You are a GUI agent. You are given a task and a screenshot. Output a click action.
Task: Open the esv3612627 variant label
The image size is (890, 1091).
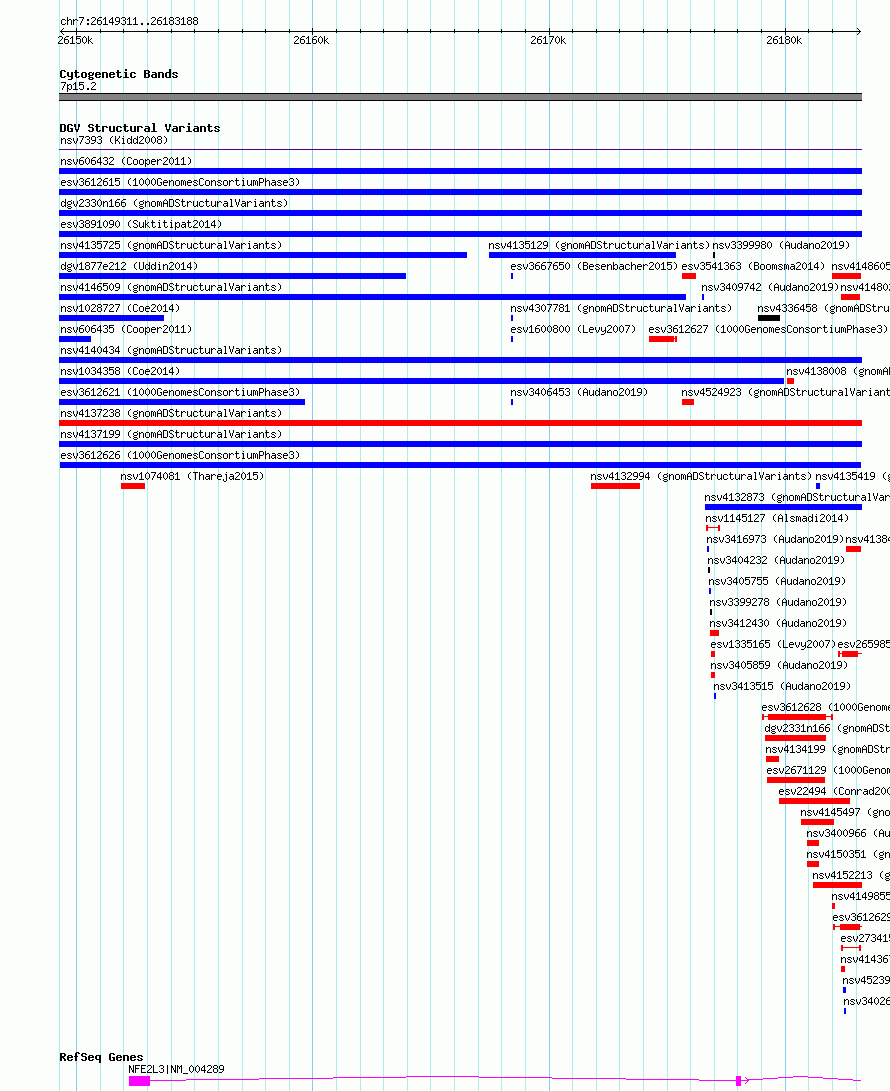coord(768,329)
